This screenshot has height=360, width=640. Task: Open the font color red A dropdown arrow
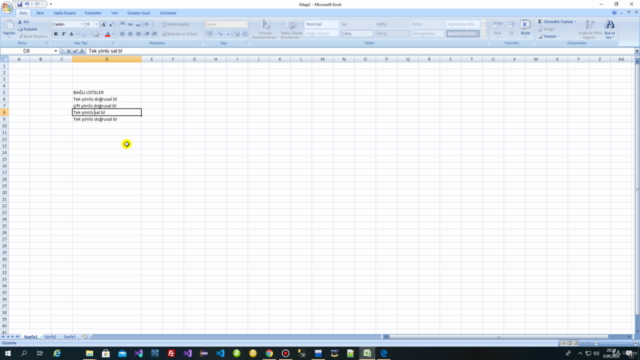[113, 34]
